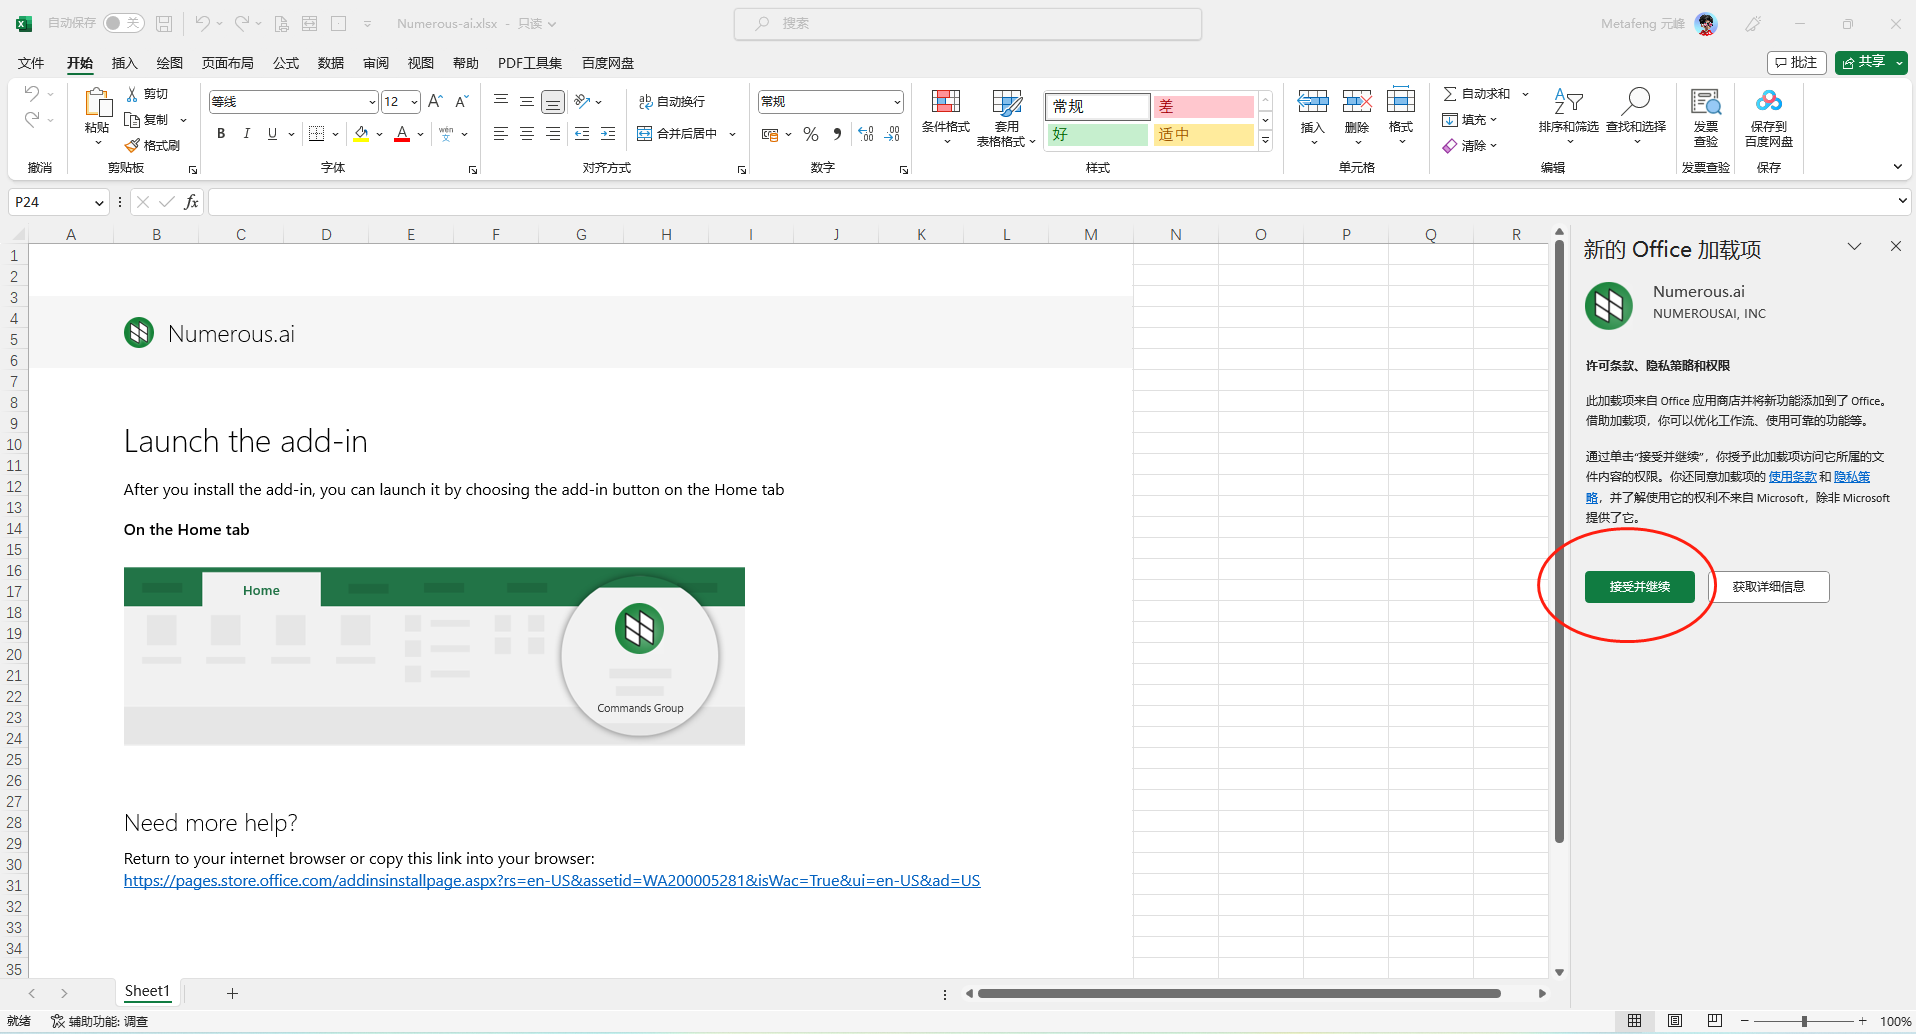The height and width of the screenshot is (1034, 1916).
Task: Decrease font size with the smaller A icon
Action: tap(461, 101)
